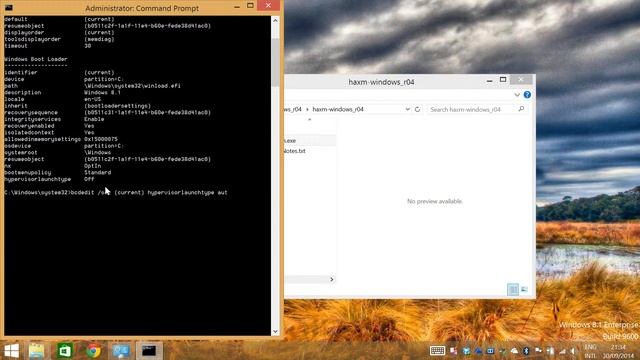Open the power battery tray icon
The image size is (640, 360).
[x=551, y=351]
